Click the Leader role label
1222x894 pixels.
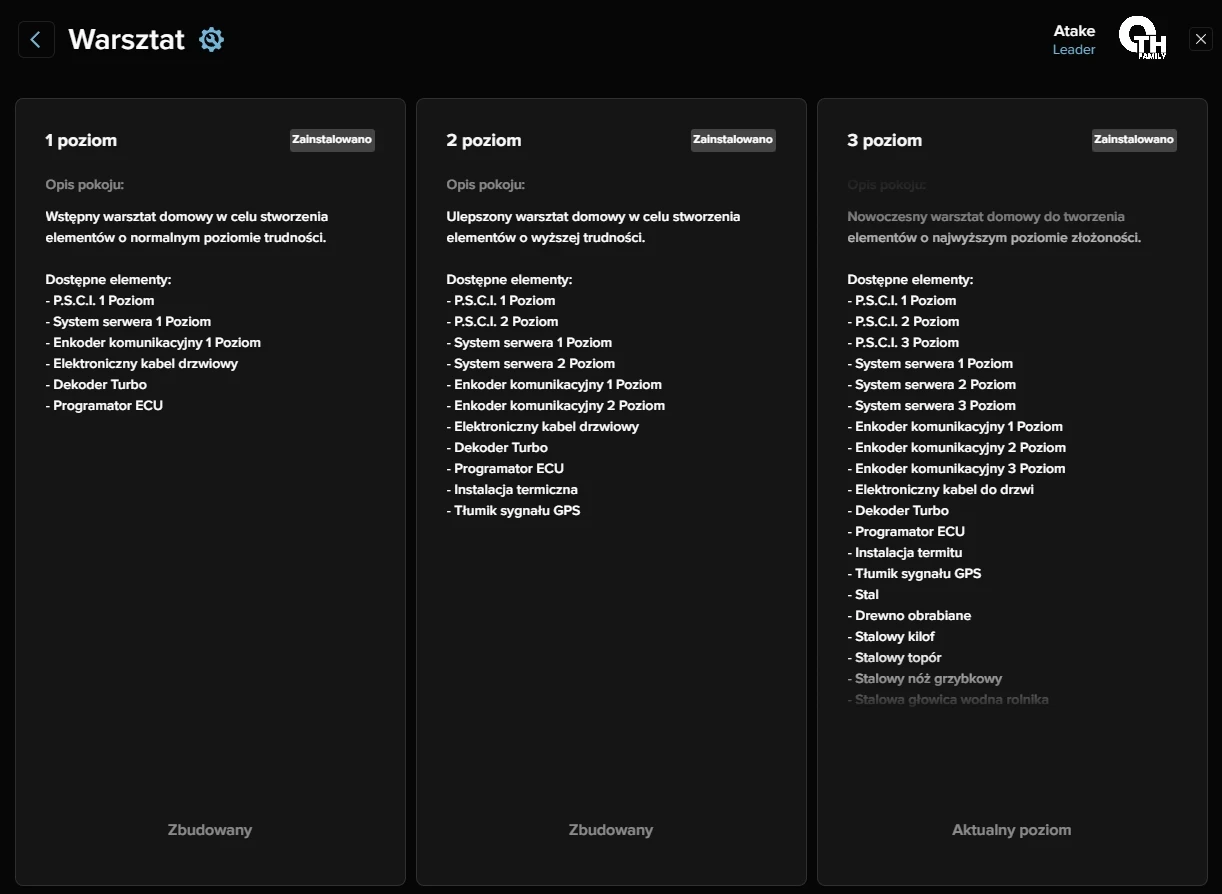1074,50
